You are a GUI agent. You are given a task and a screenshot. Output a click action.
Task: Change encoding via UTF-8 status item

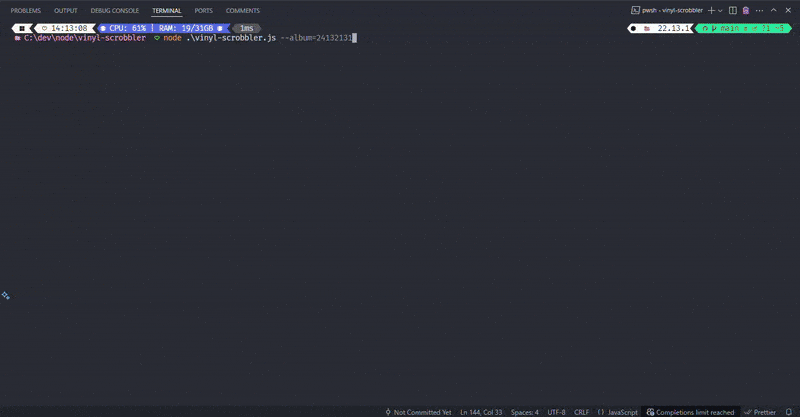[x=556, y=412]
